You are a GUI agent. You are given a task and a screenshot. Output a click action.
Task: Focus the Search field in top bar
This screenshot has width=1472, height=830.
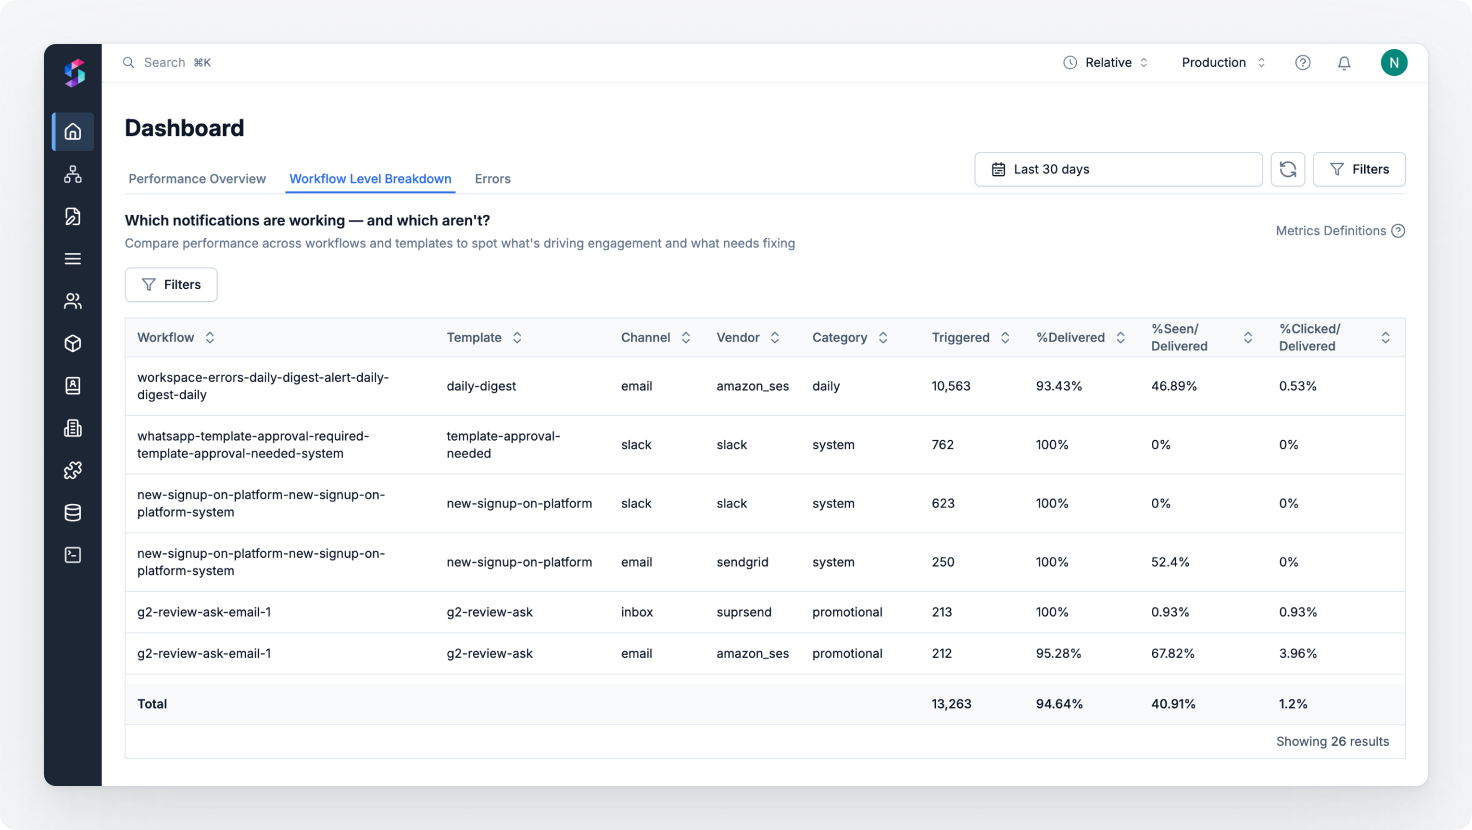tap(166, 62)
